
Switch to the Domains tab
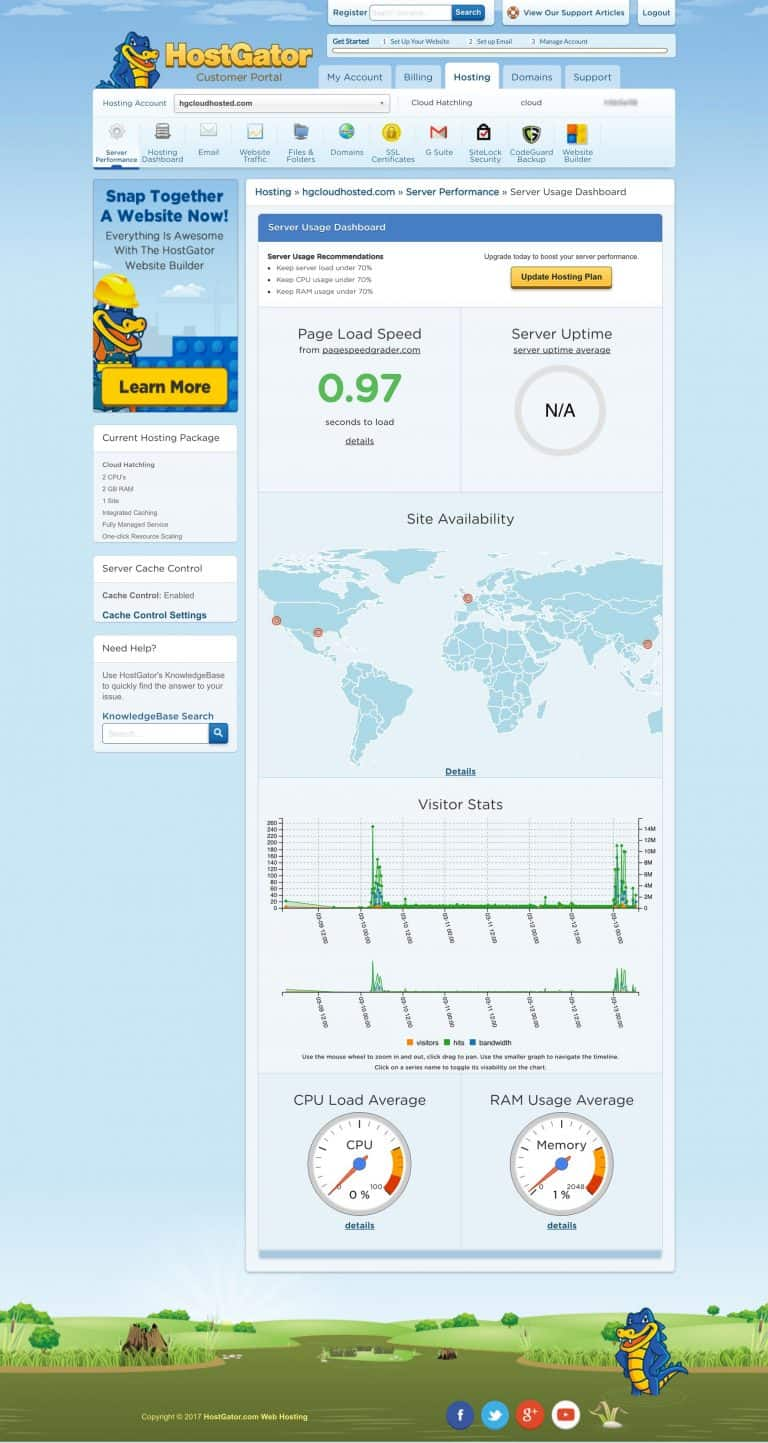coord(532,77)
